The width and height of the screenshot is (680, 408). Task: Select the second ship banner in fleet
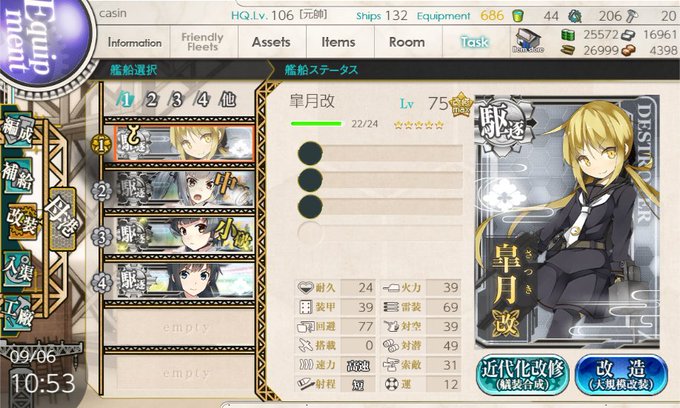(185, 189)
